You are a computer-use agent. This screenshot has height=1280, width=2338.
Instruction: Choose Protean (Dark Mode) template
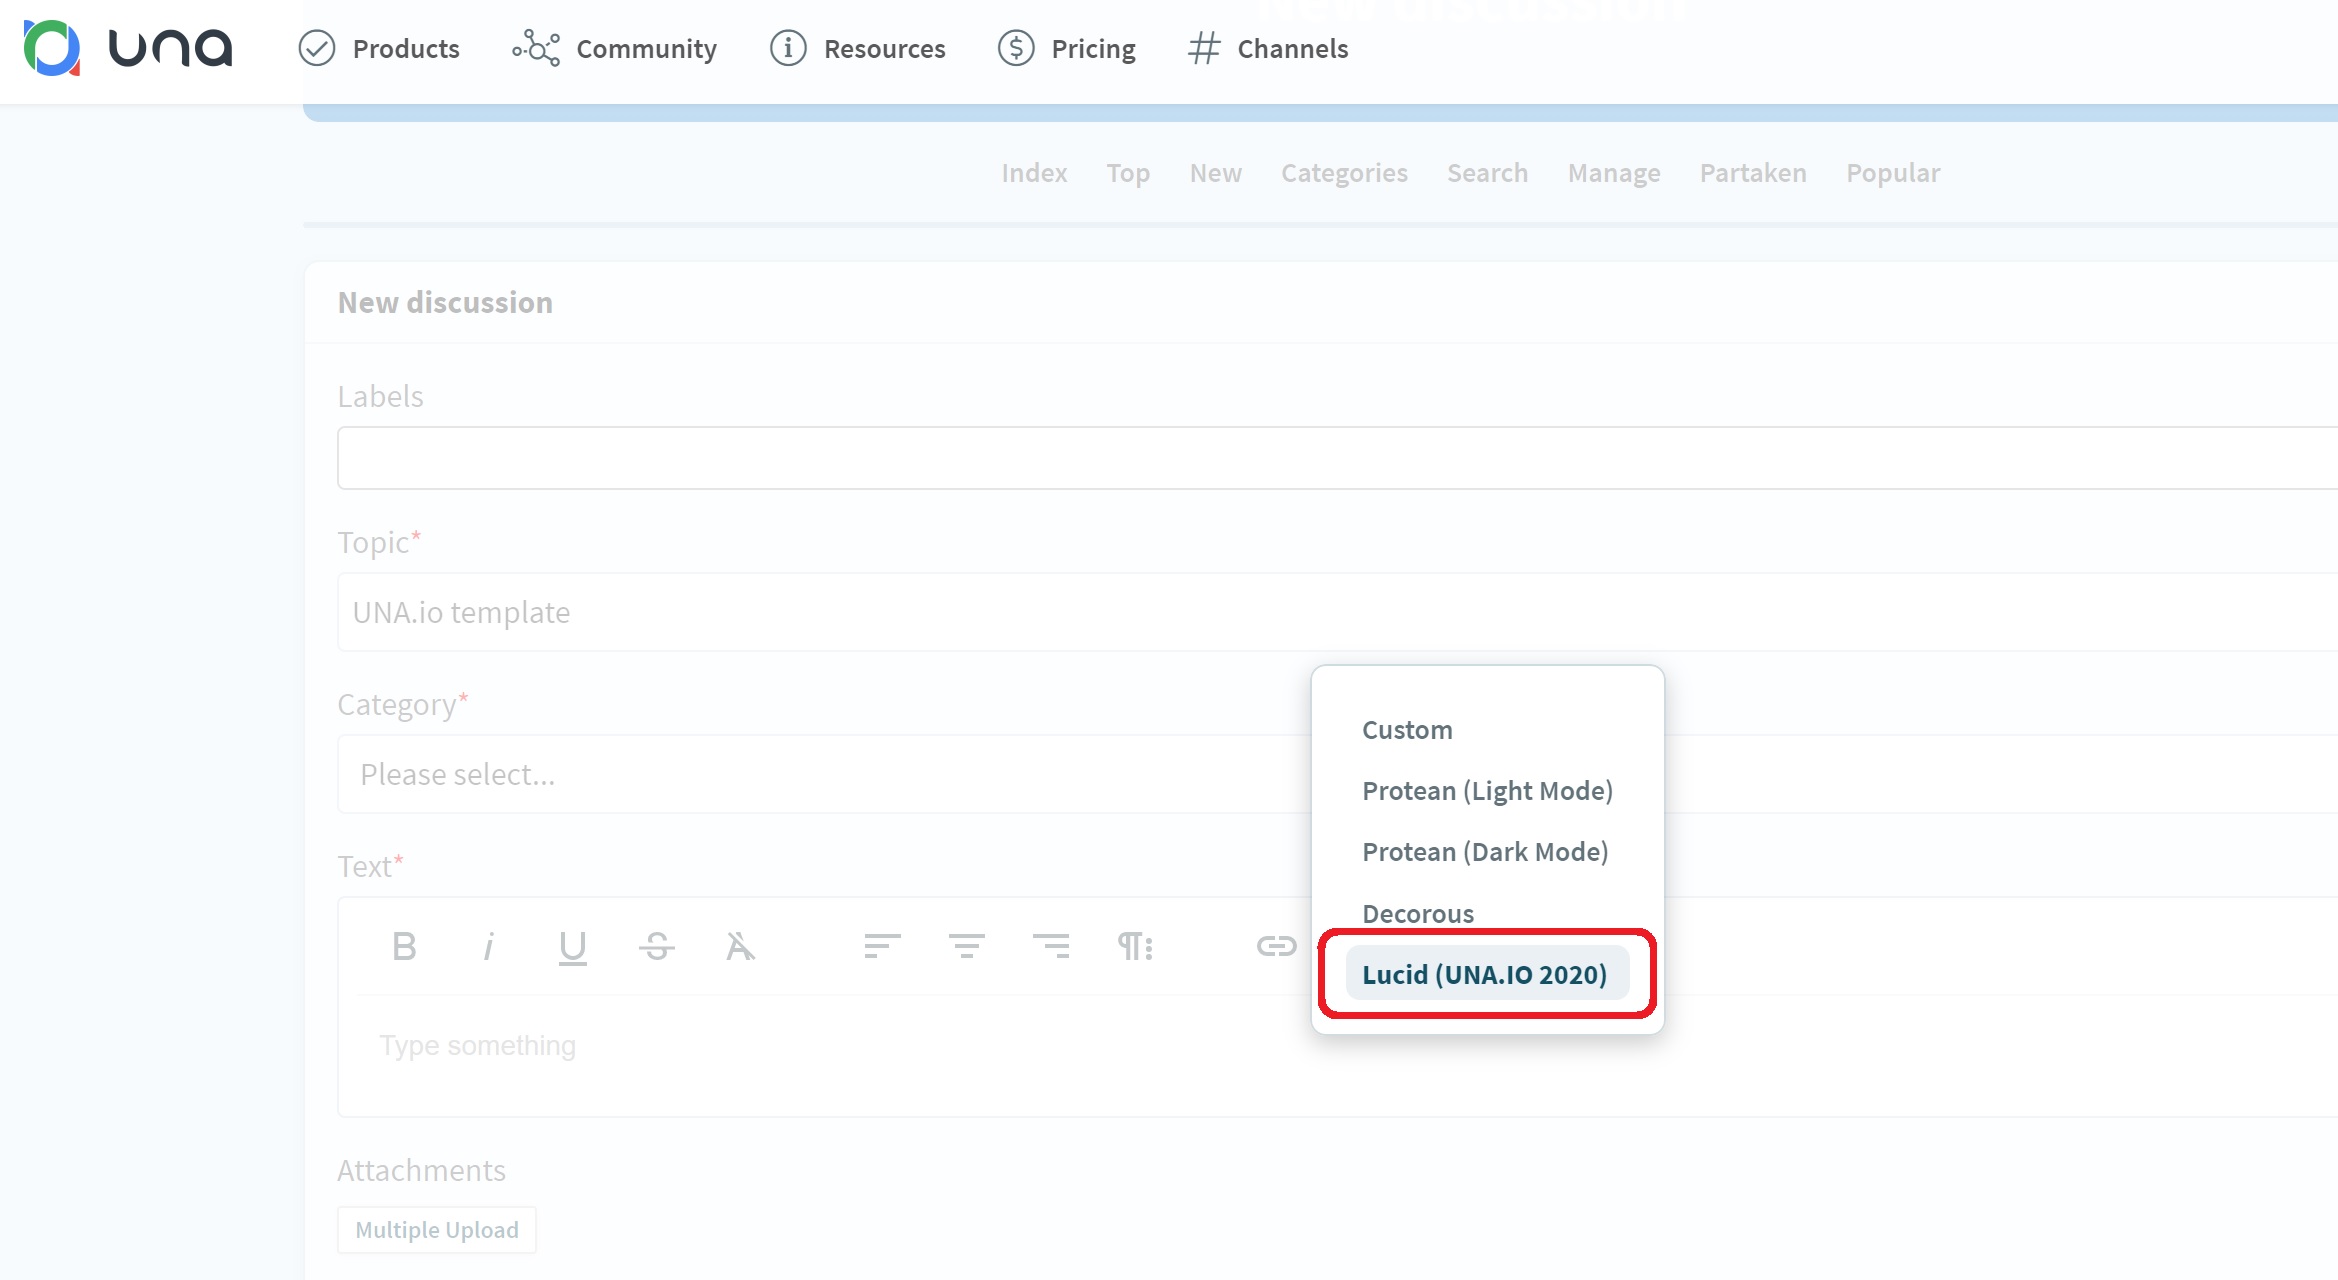pyautogui.click(x=1485, y=852)
